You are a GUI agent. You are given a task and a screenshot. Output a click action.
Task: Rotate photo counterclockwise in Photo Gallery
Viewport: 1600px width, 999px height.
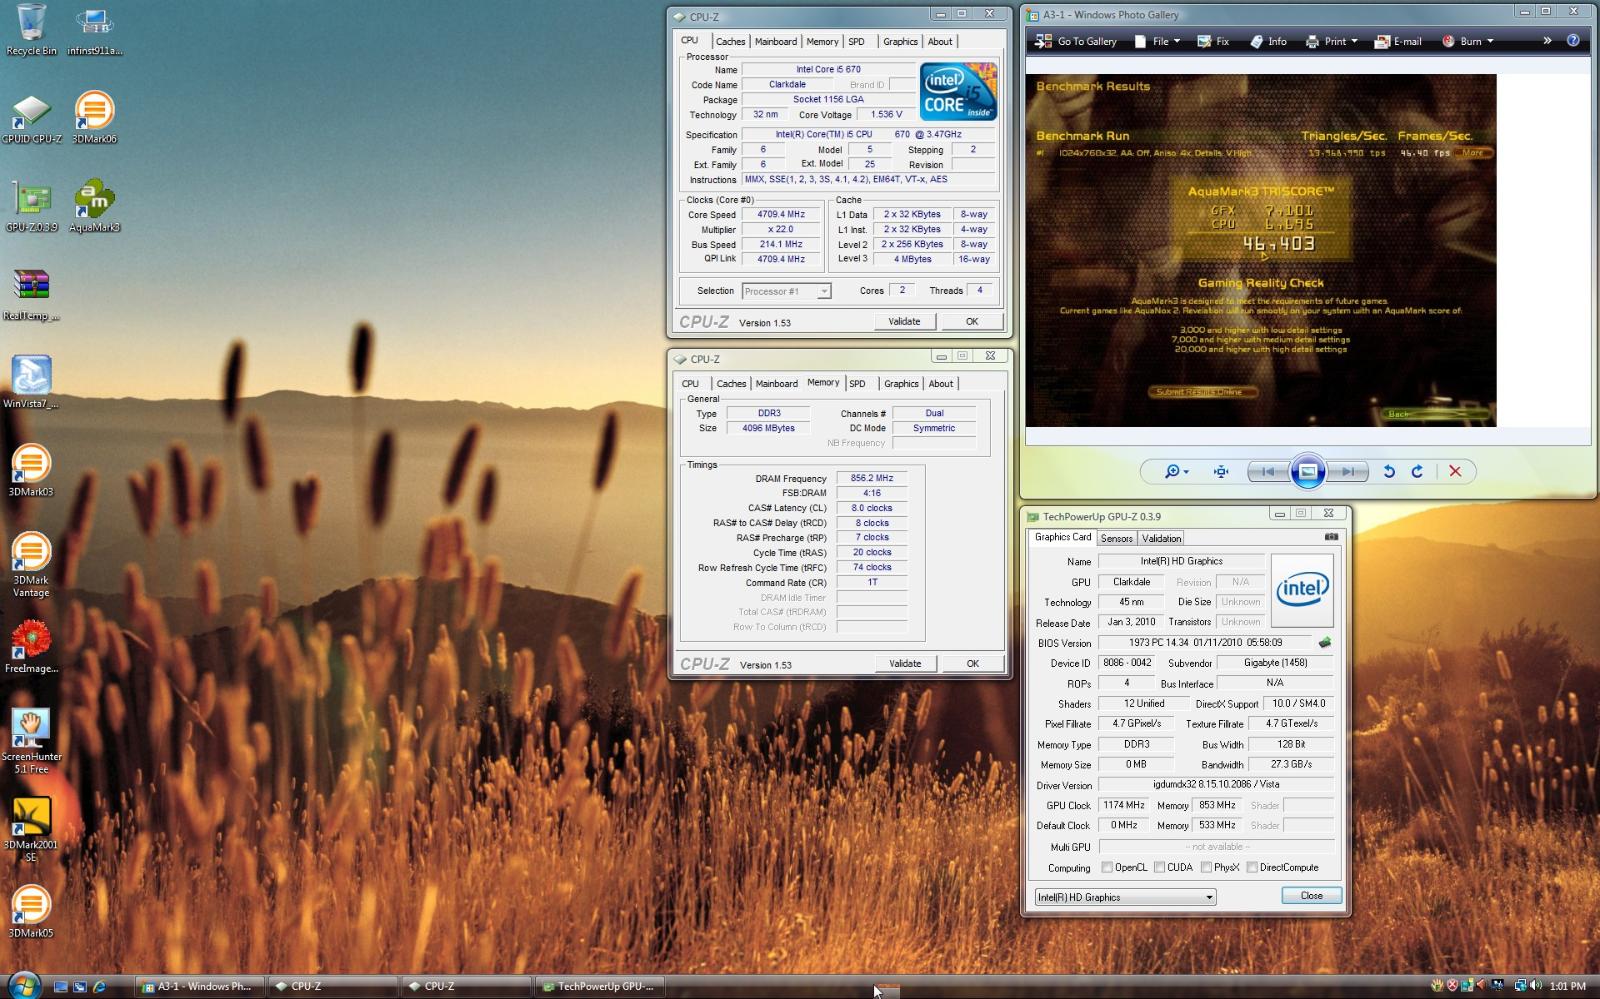[x=1389, y=472]
